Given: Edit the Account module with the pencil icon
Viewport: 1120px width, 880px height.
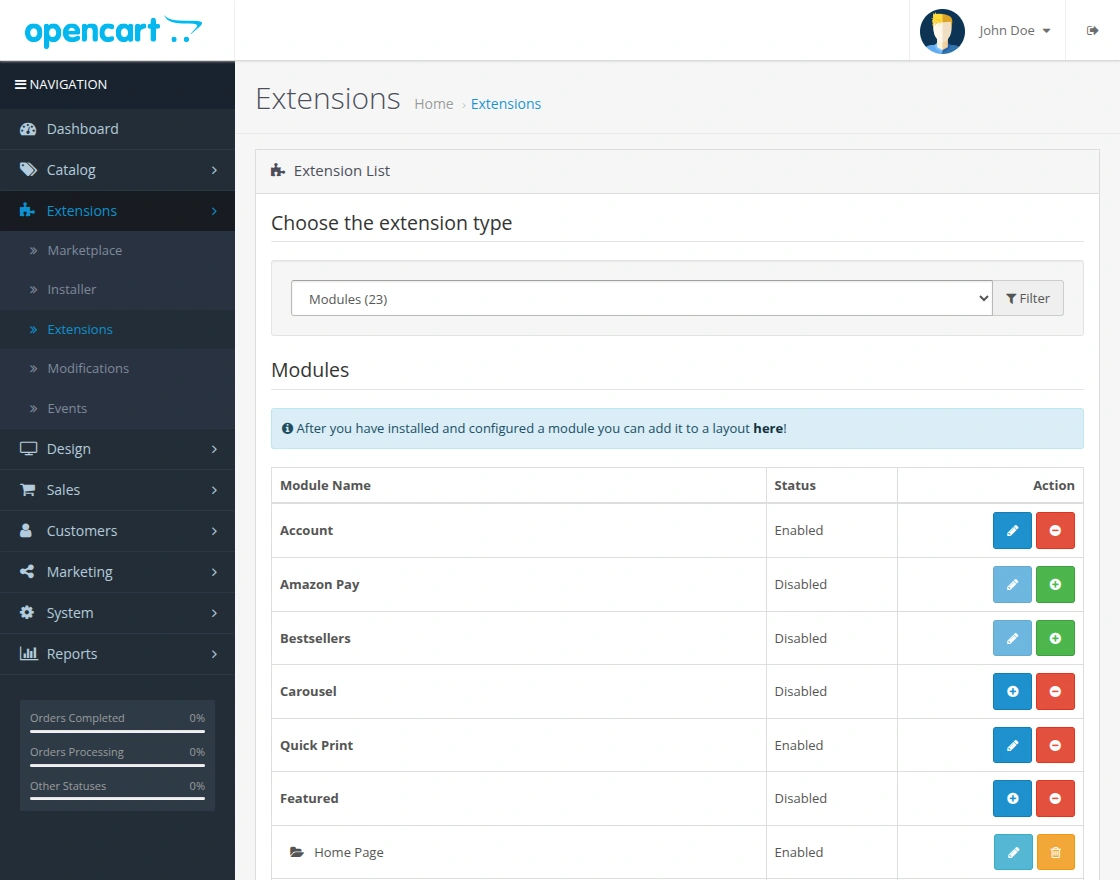Looking at the screenshot, I should tap(1012, 530).
